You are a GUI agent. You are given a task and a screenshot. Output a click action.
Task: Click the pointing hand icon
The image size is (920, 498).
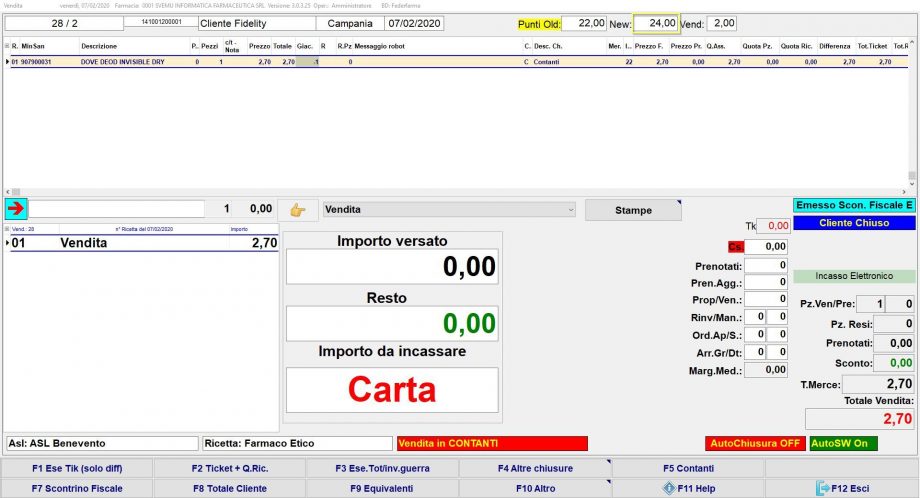(297, 210)
